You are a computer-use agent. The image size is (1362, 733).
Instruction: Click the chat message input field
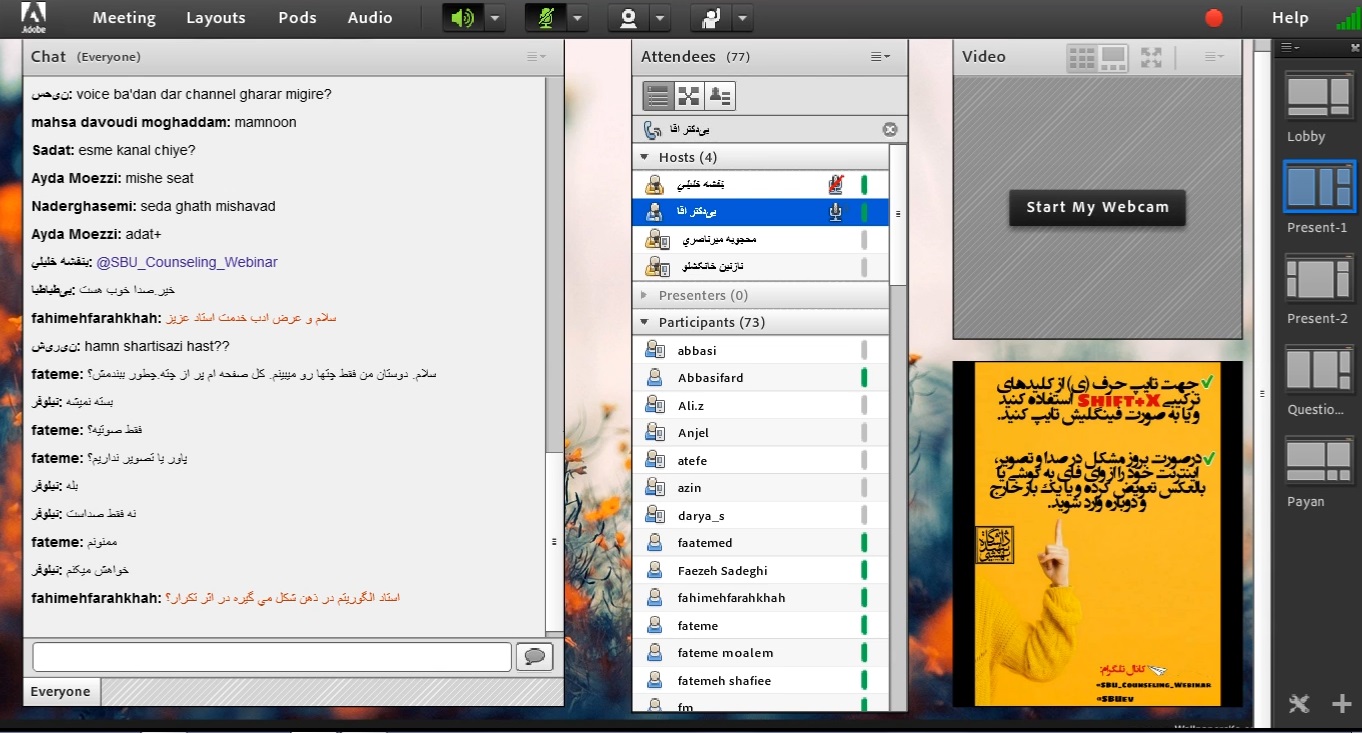point(272,656)
